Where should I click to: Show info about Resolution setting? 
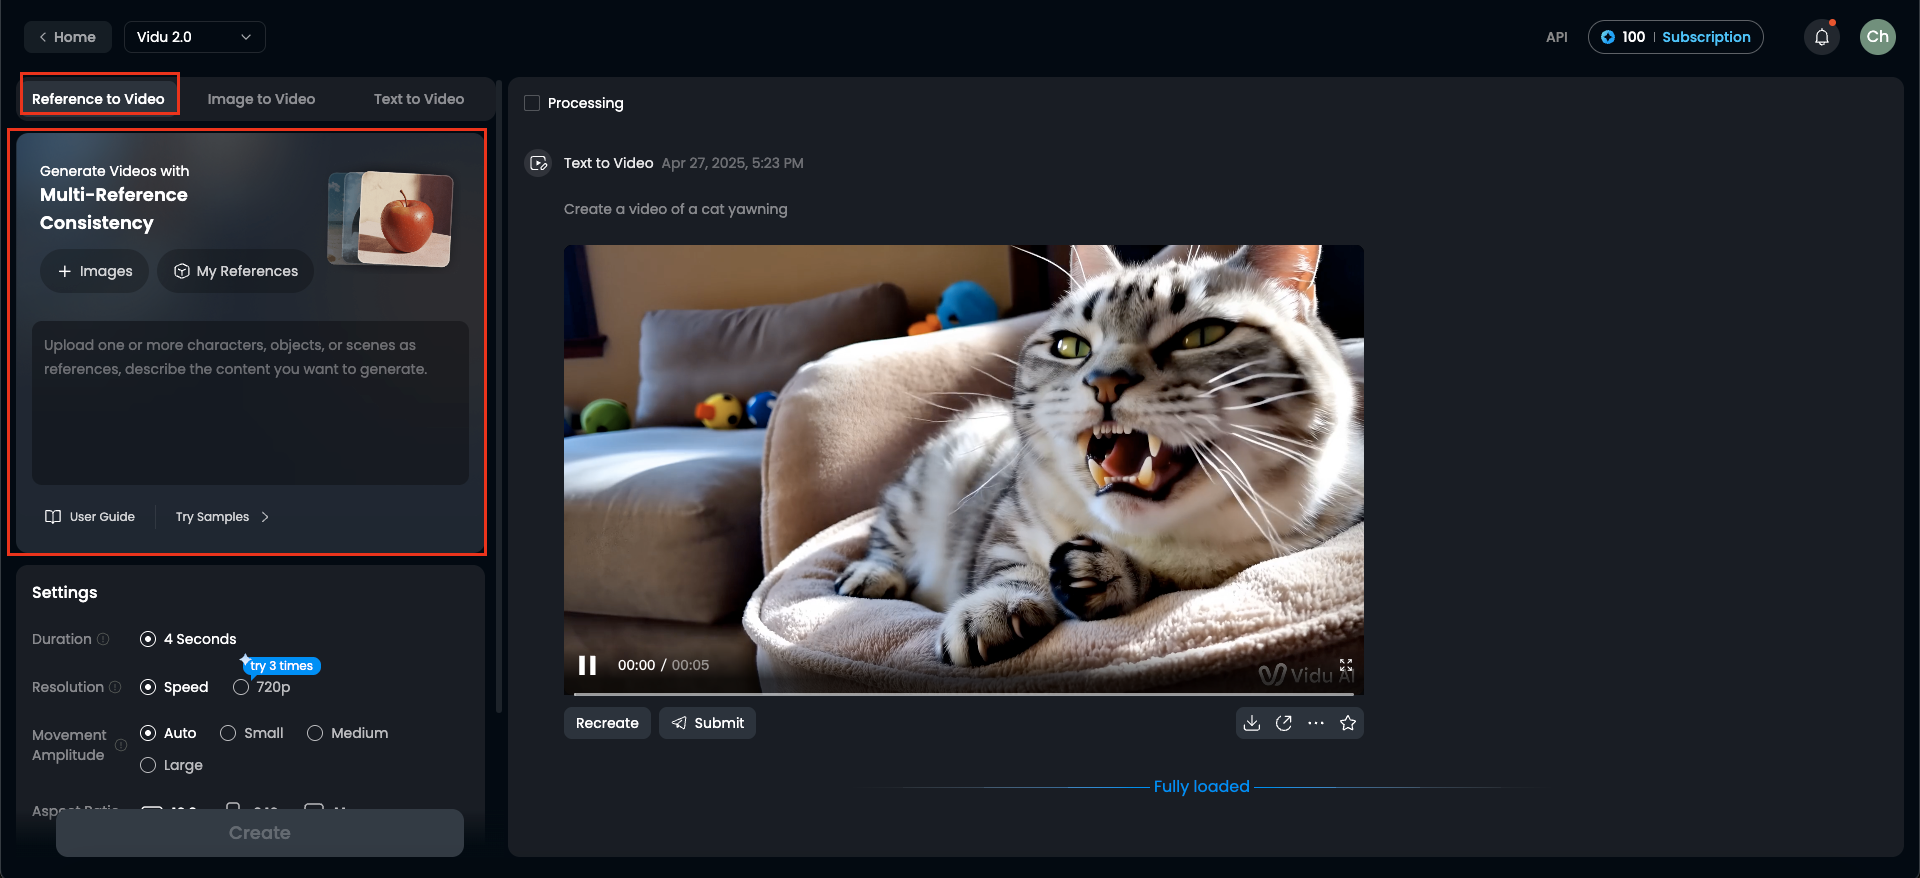pyautogui.click(x=115, y=687)
